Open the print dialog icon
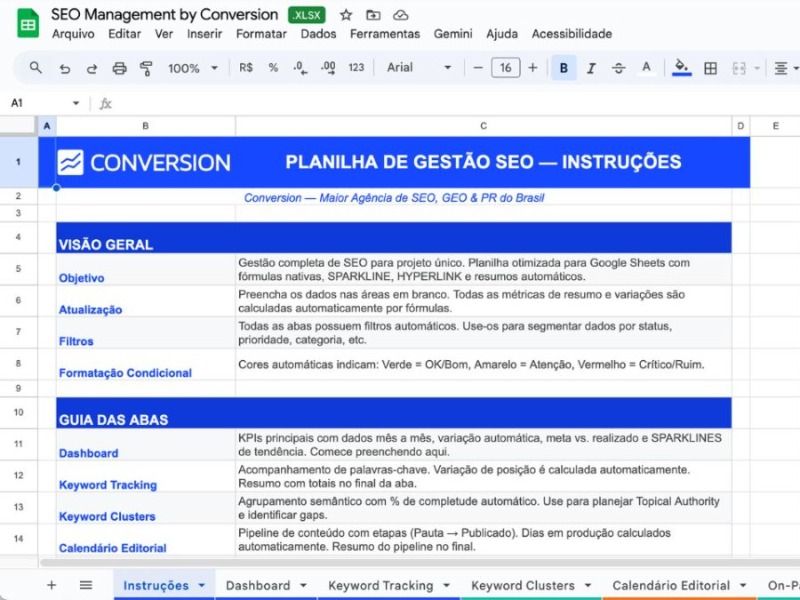 coord(118,68)
